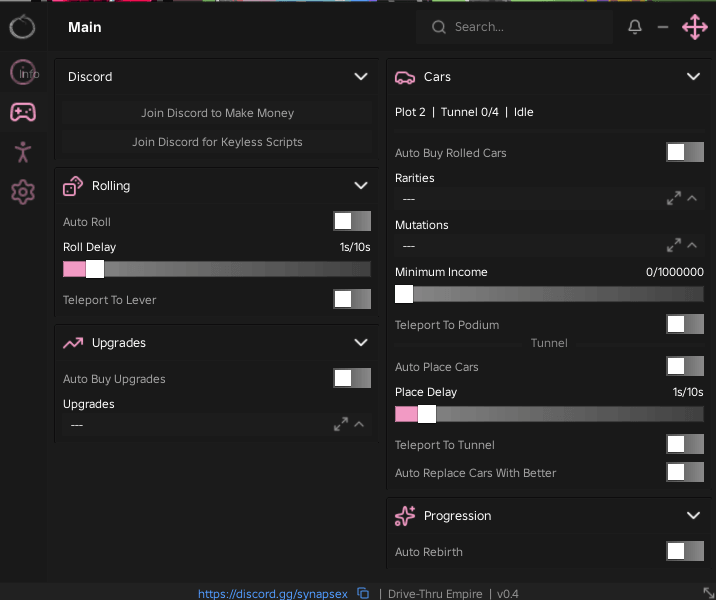The width and height of the screenshot is (716, 600).
Task: Adjust the Roll Delay slider
Action: click(x=217, y=269)
